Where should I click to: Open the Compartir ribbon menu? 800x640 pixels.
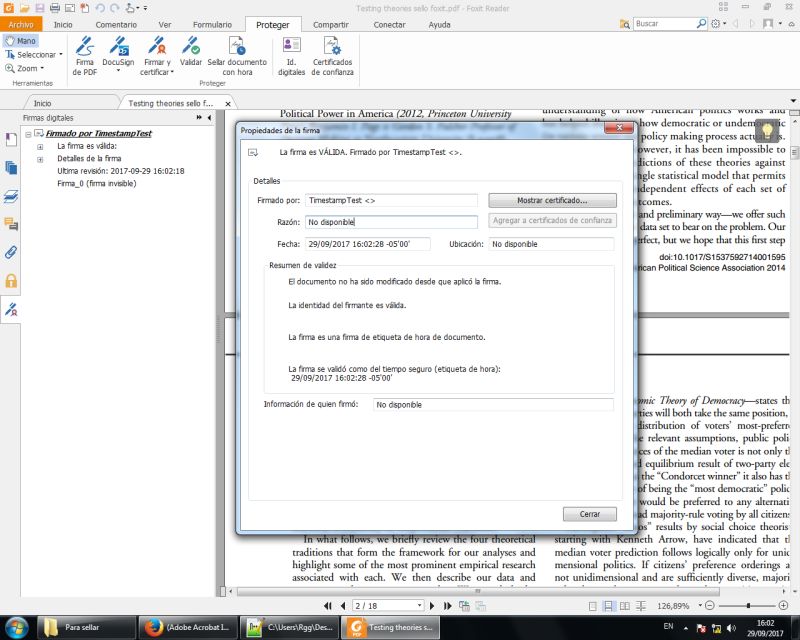[330, 24]
